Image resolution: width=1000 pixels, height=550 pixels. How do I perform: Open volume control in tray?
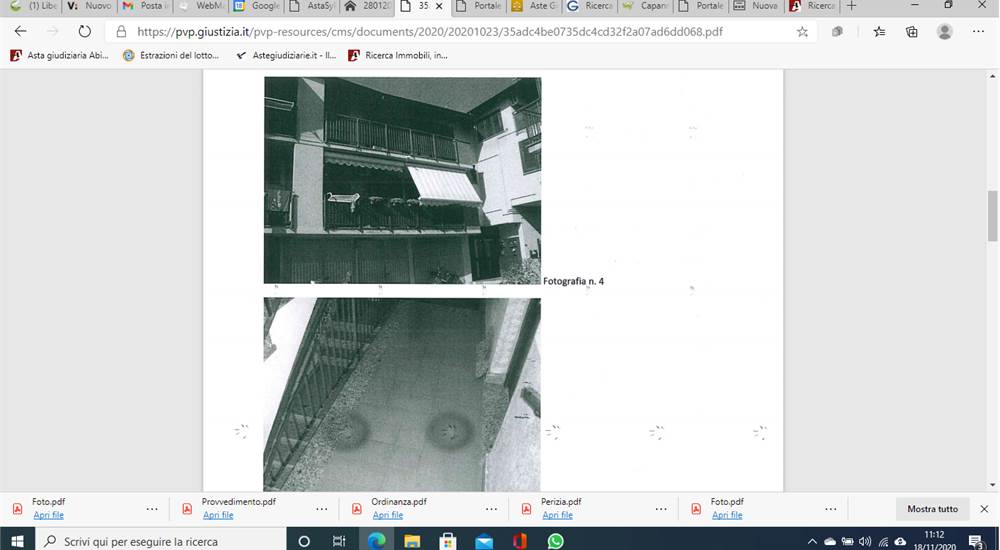[865, 542]
